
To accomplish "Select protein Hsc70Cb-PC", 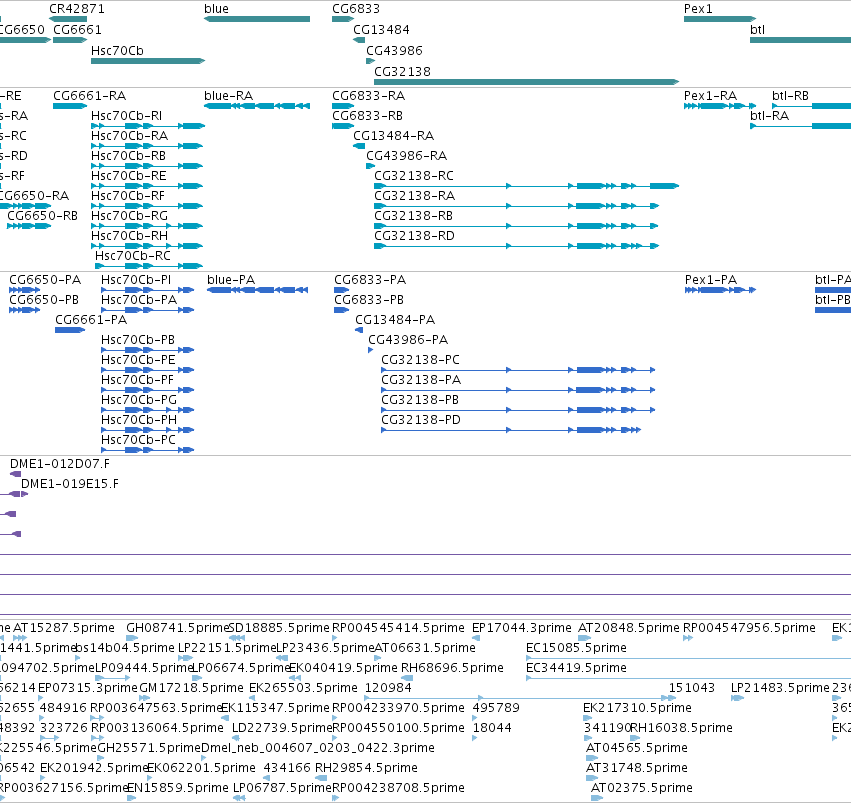I will pos(148,450).
